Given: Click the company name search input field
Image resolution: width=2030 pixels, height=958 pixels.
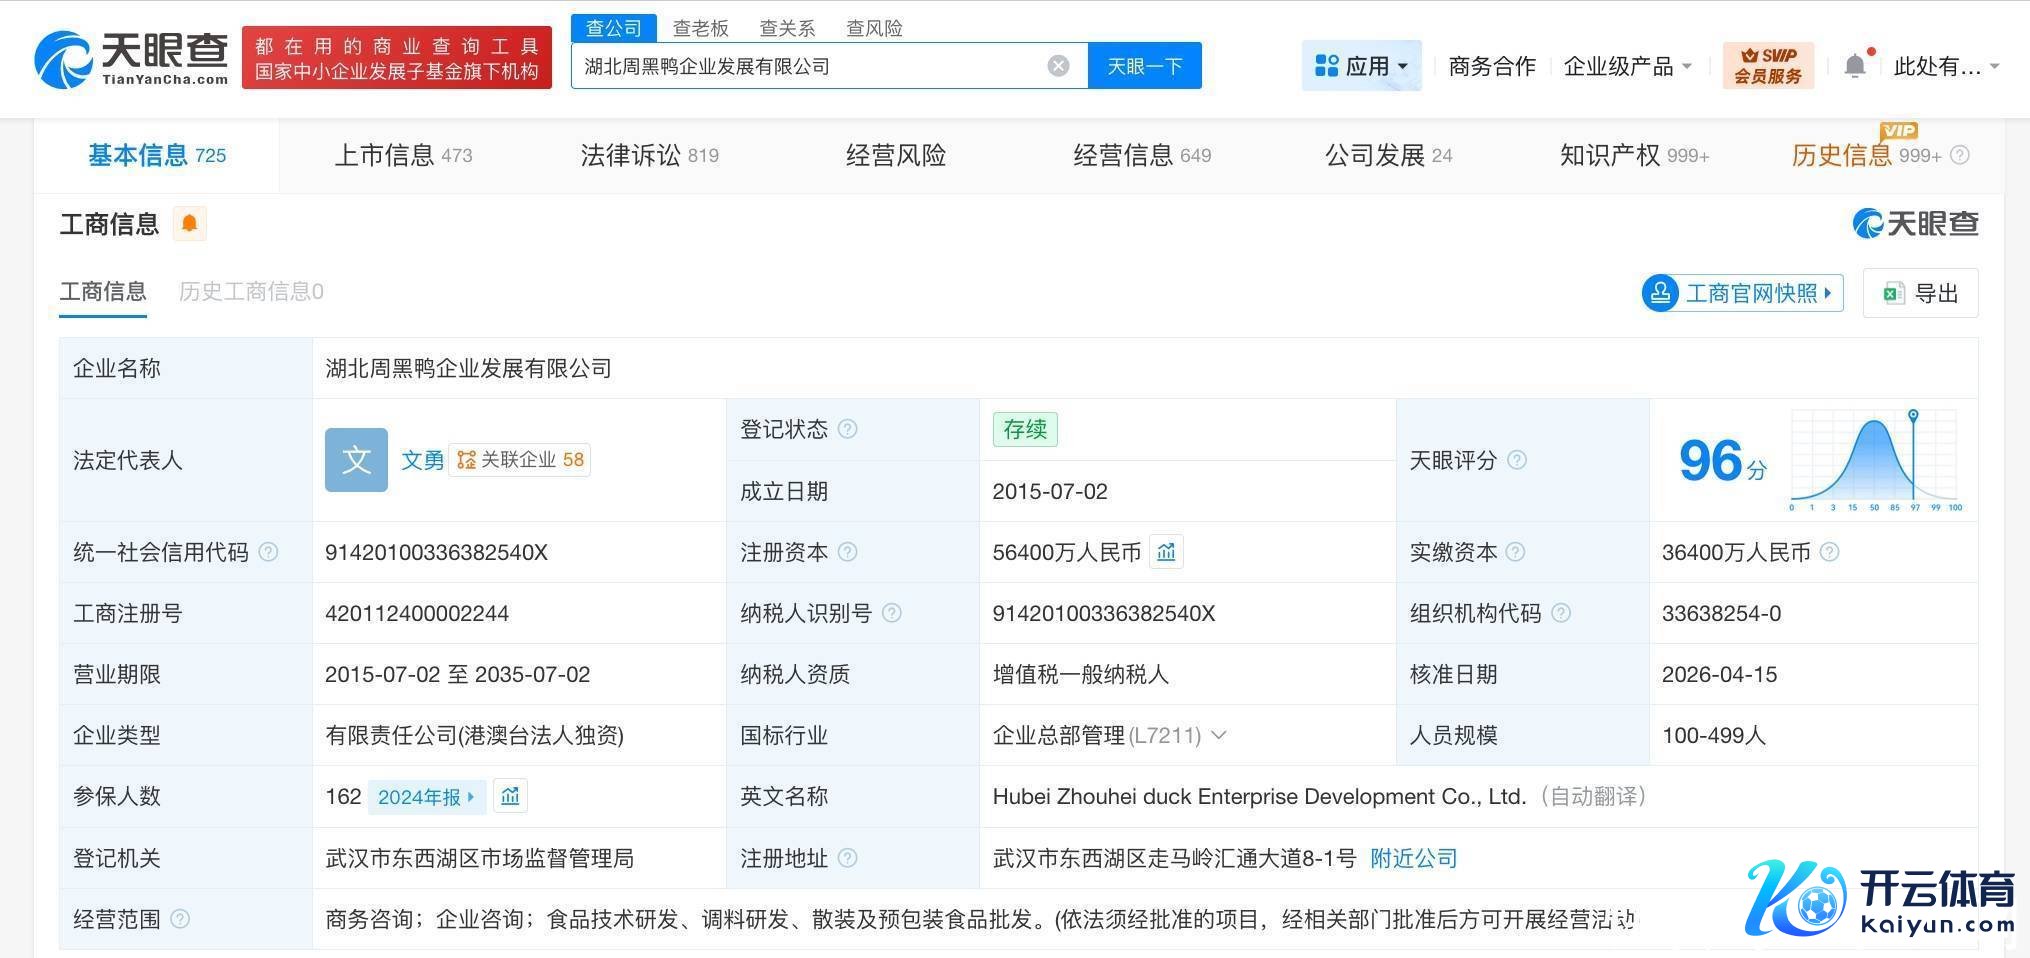Looking at the screenshot, I should point(810,66).
